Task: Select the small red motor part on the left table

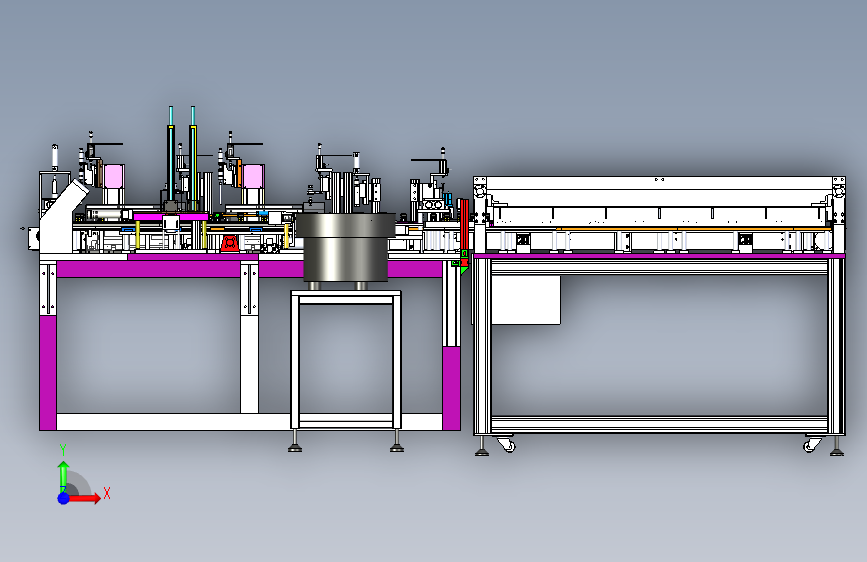Action: [230, 243]
